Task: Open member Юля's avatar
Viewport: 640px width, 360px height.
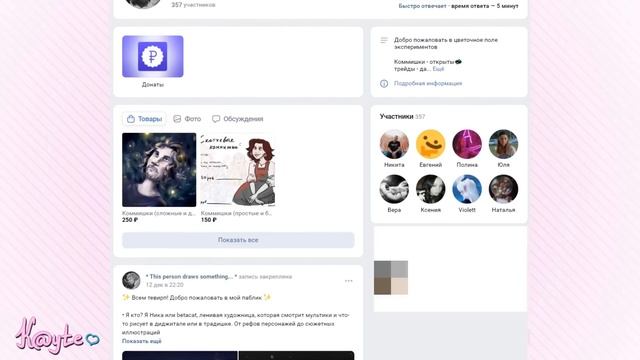Action: pos(503,144)
